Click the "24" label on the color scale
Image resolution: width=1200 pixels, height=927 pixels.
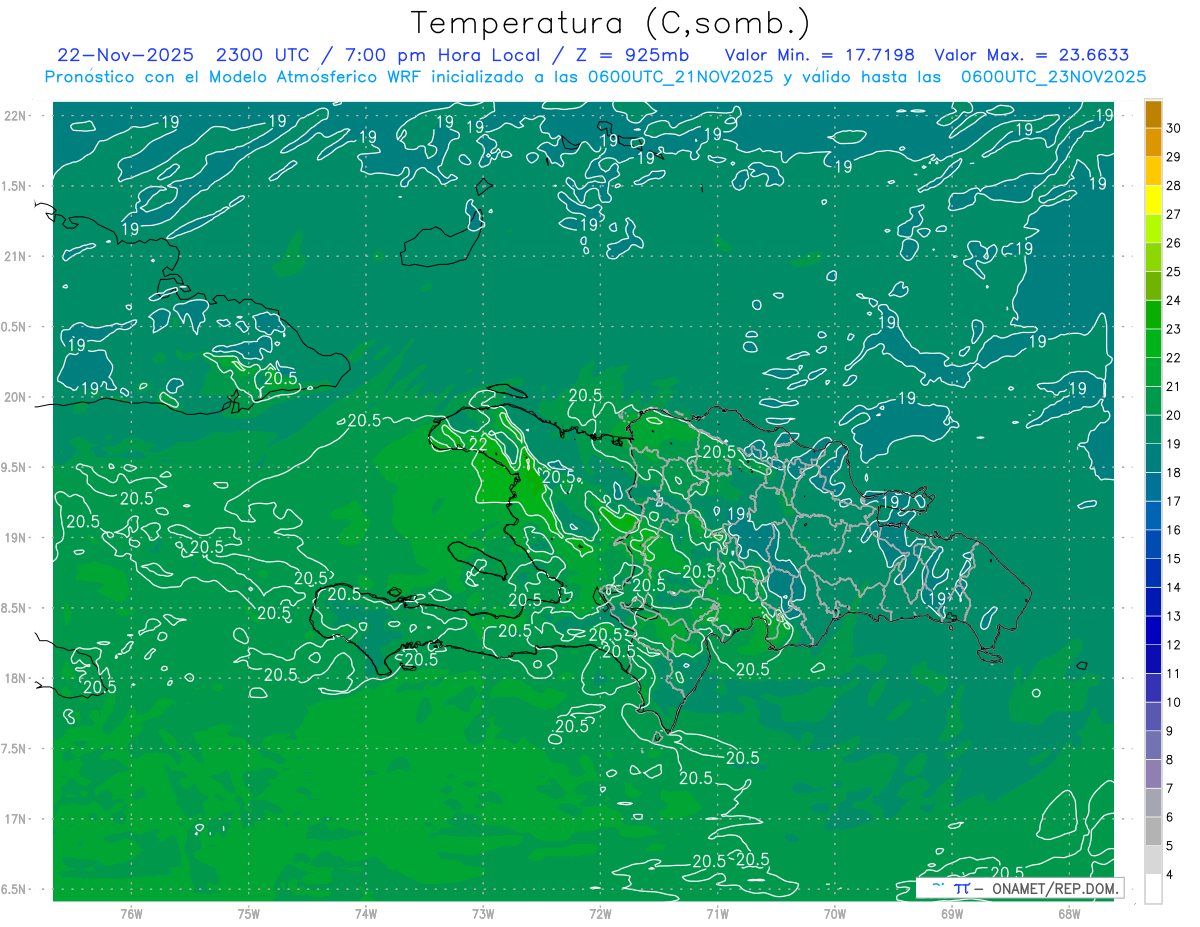[1174, 300]
